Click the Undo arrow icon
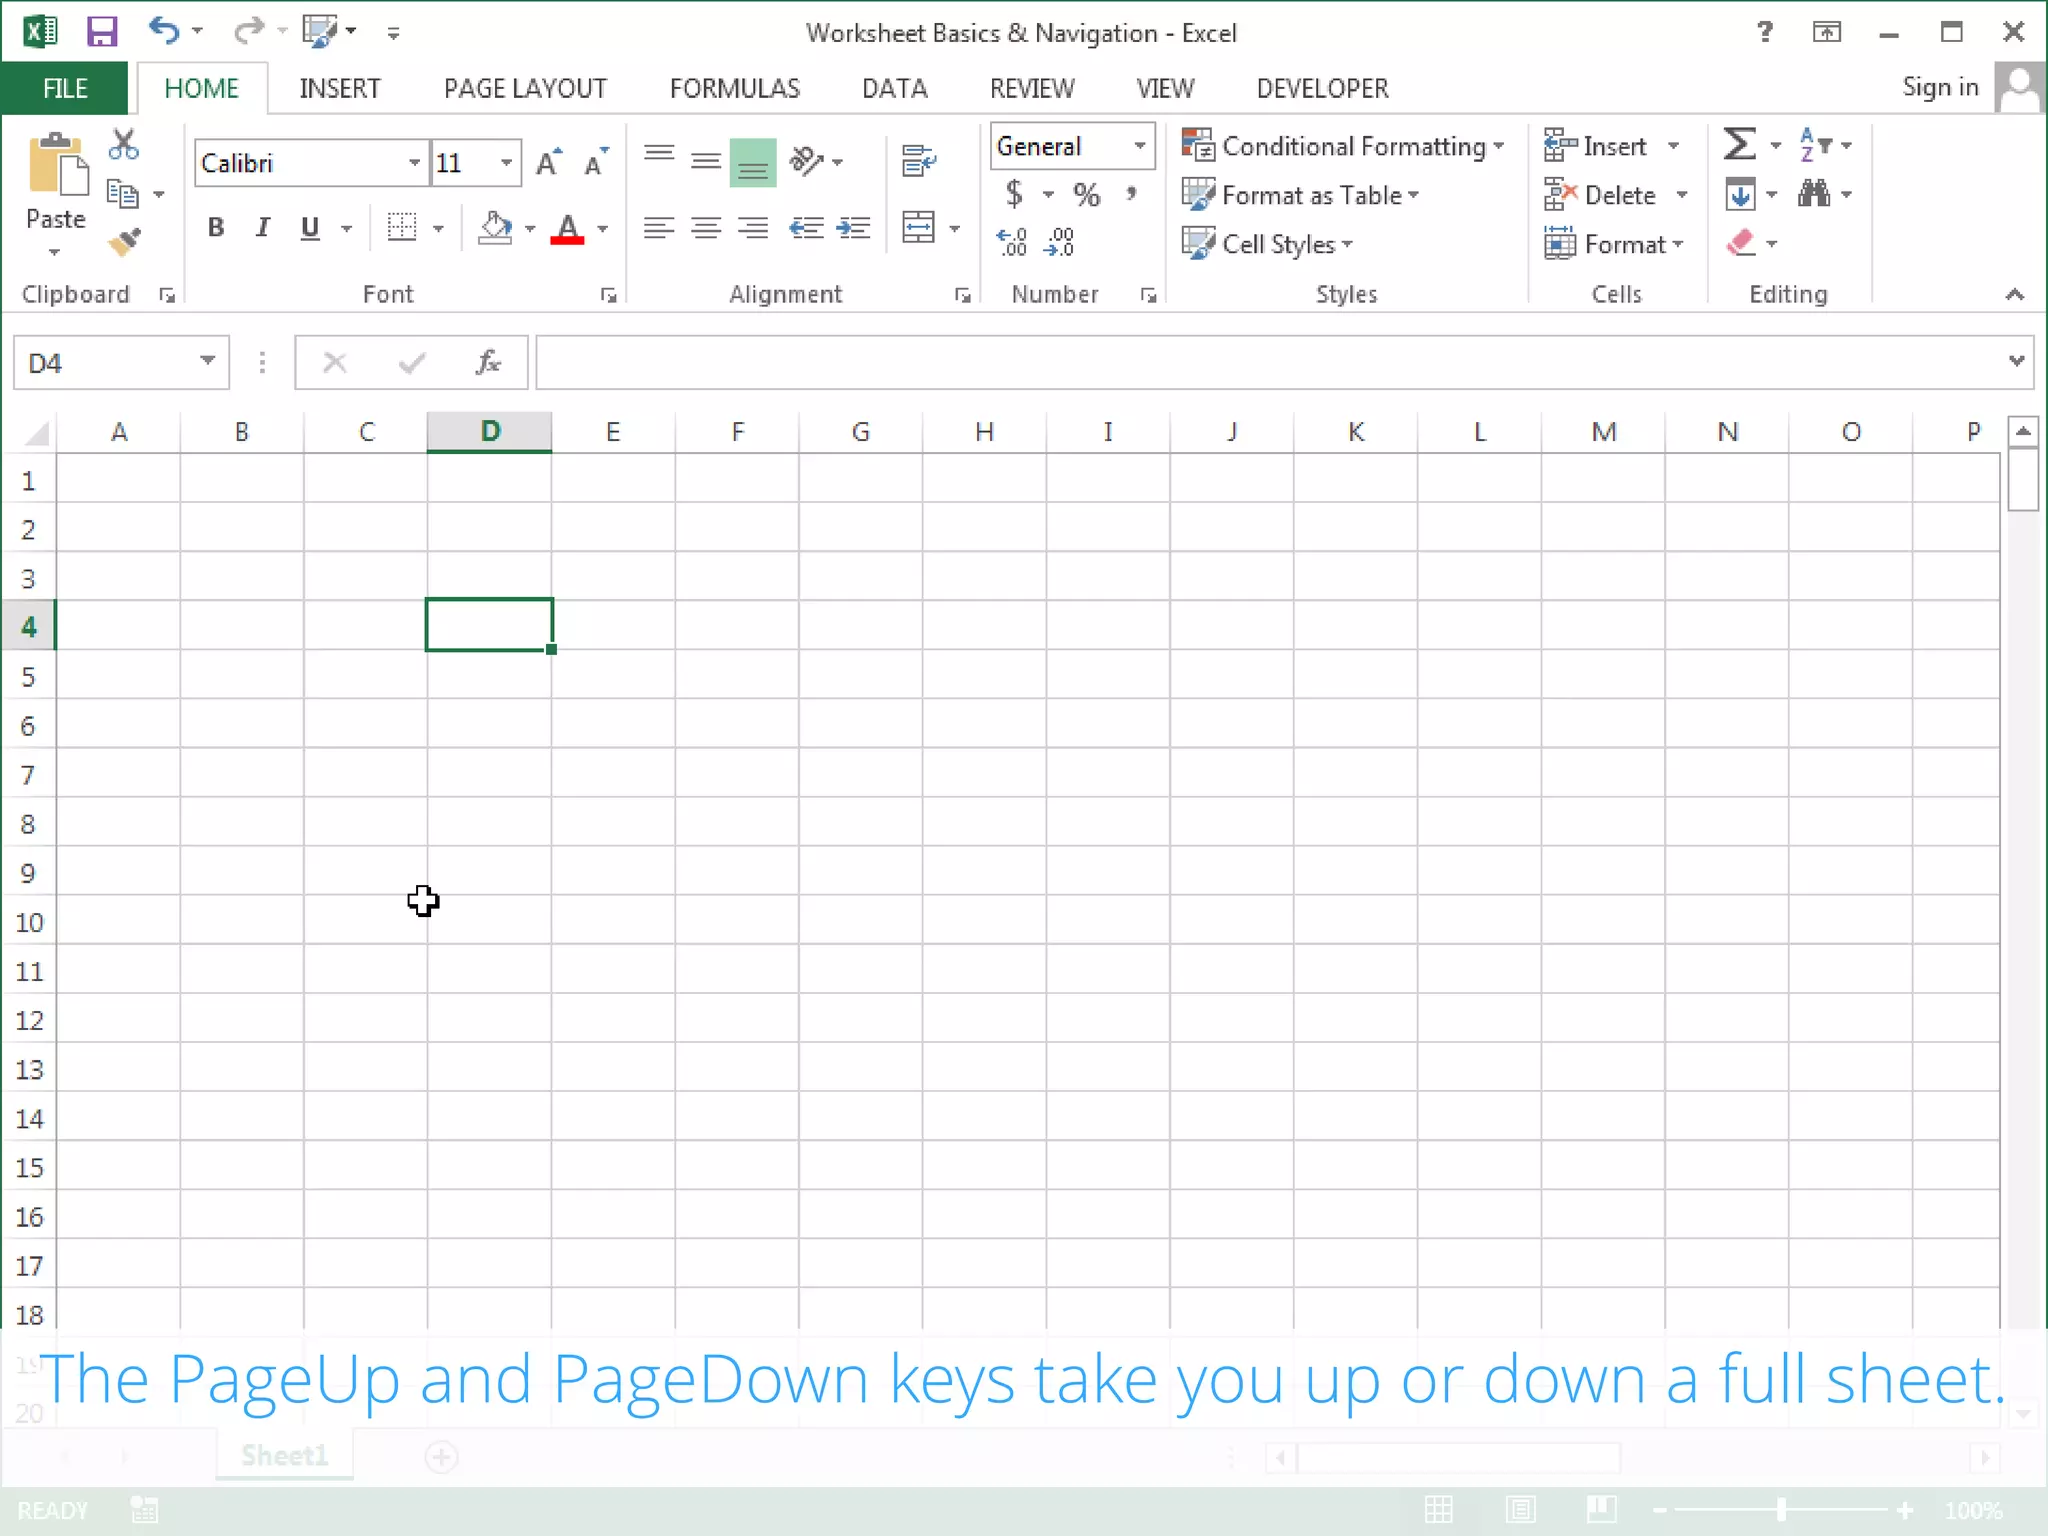This screenshot has height=1536, width=2048. pyautogui.click(x=164, y=31)
